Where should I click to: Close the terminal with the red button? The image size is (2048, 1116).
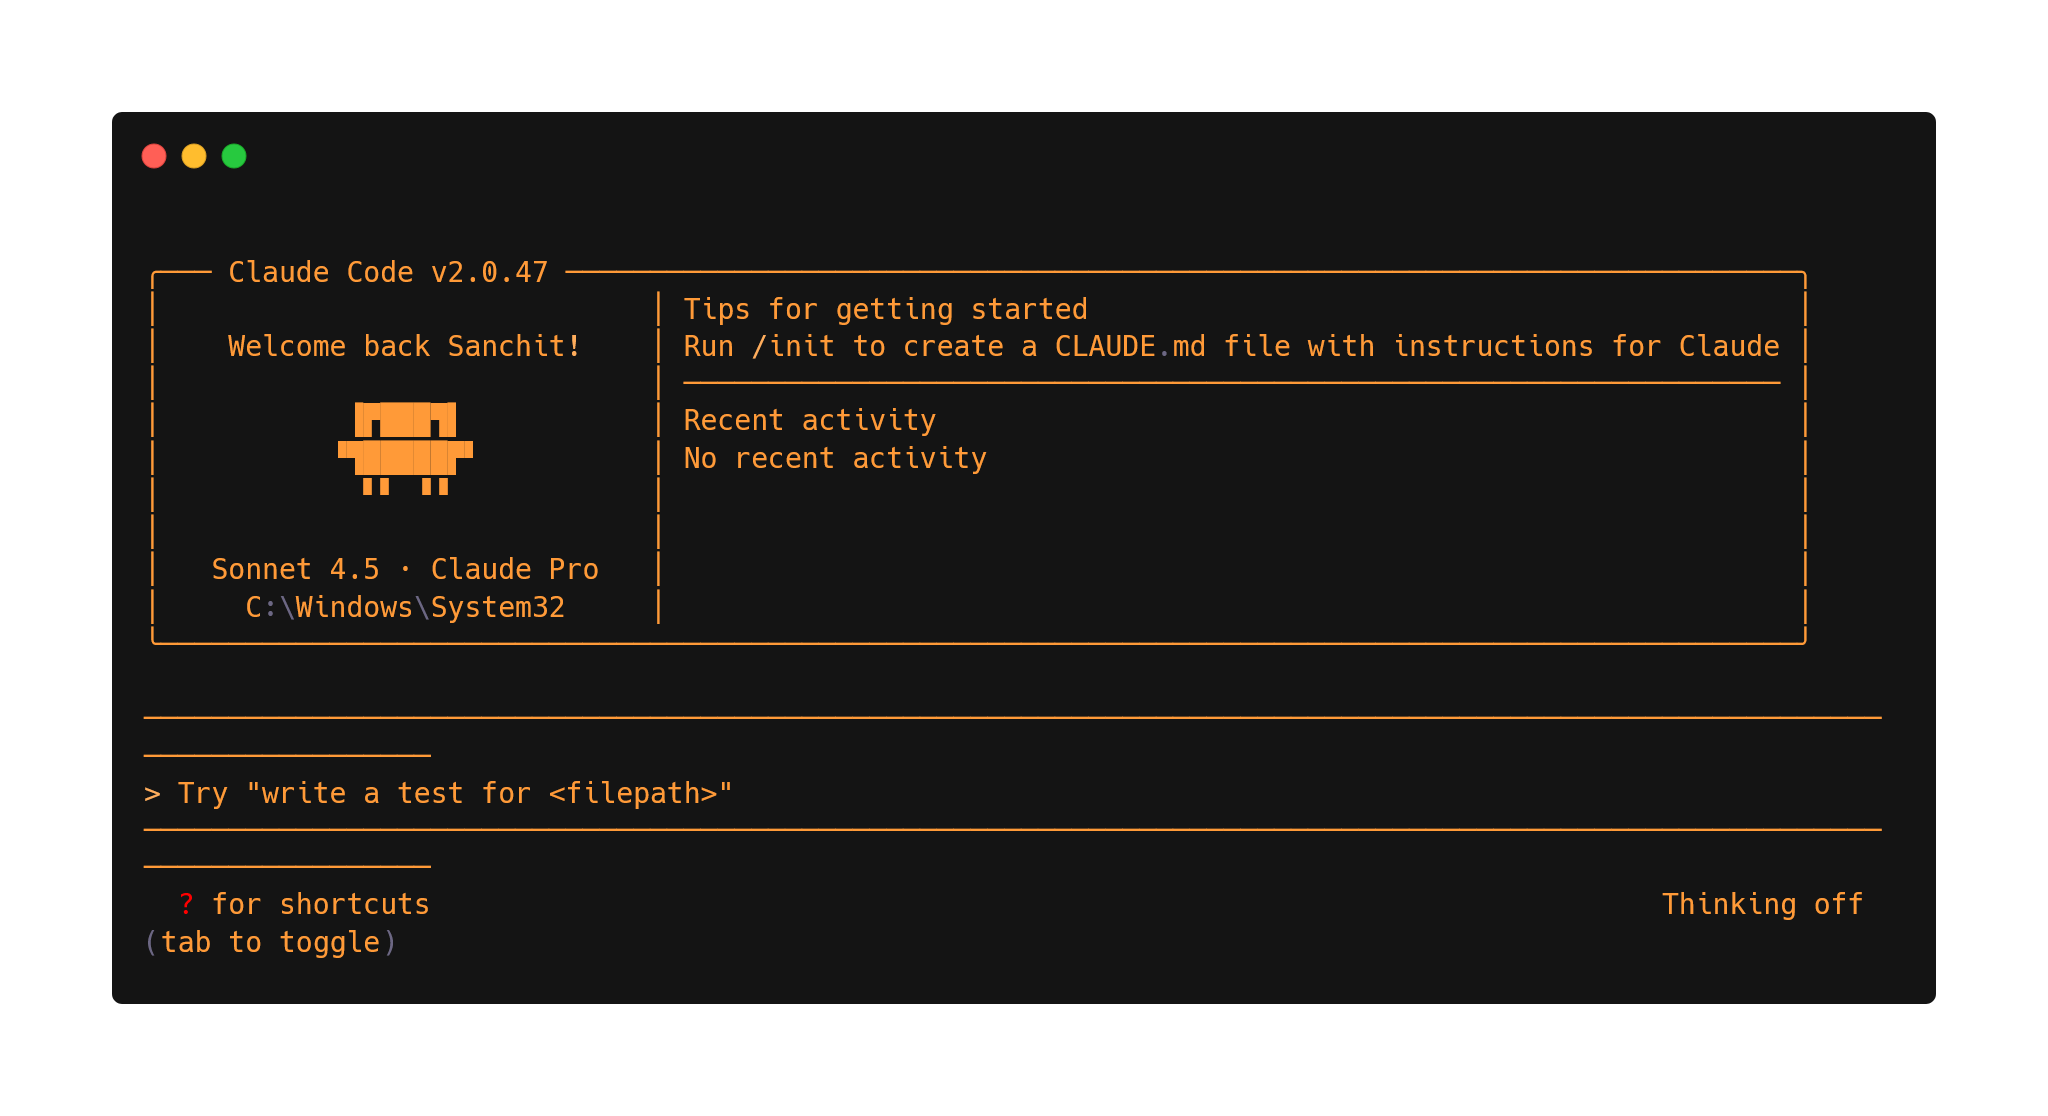coord(154,156)
